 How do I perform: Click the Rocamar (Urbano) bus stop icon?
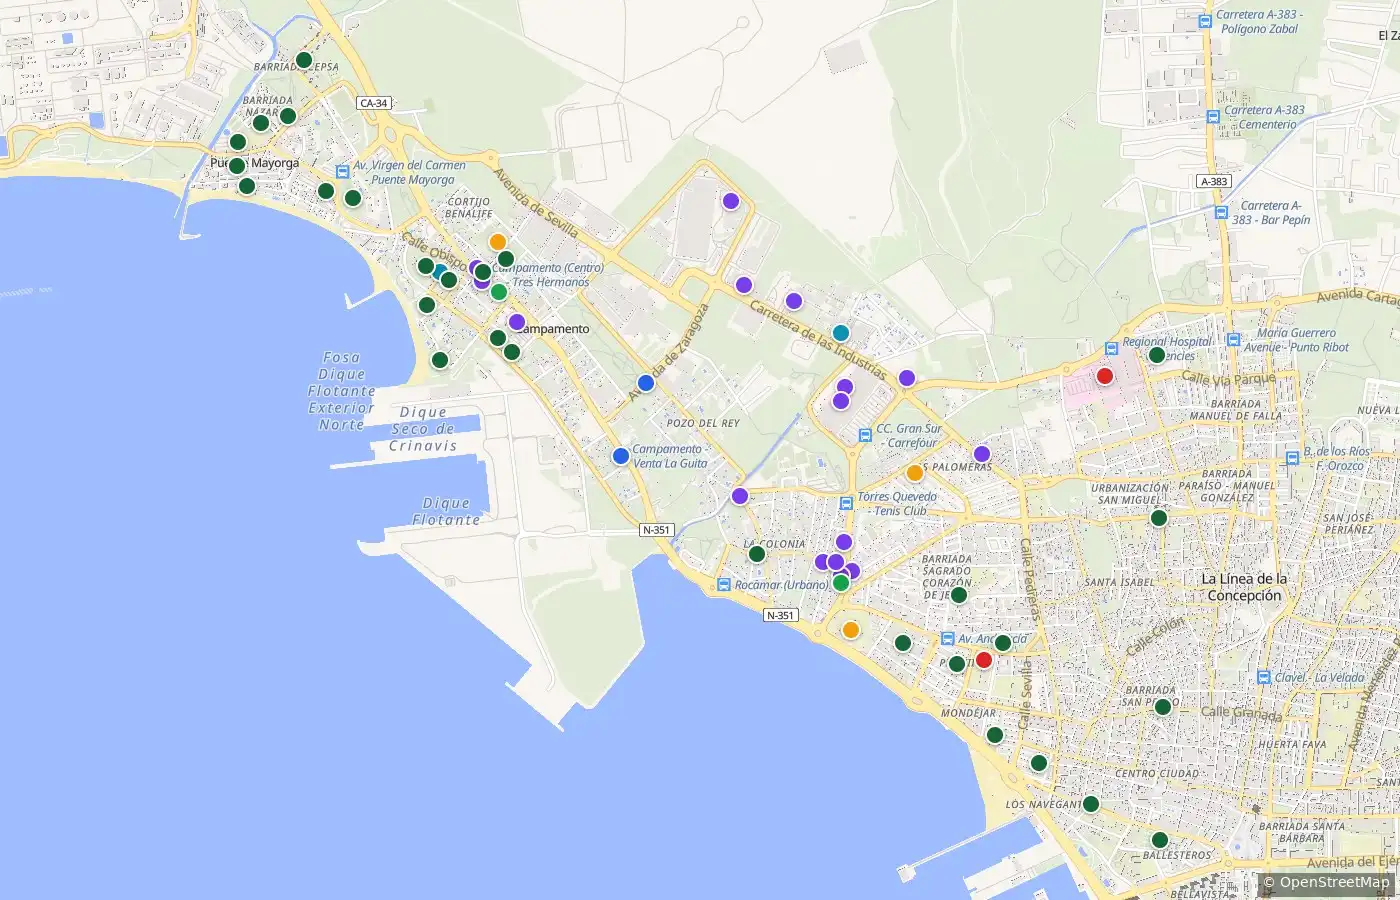pos(723,585)
